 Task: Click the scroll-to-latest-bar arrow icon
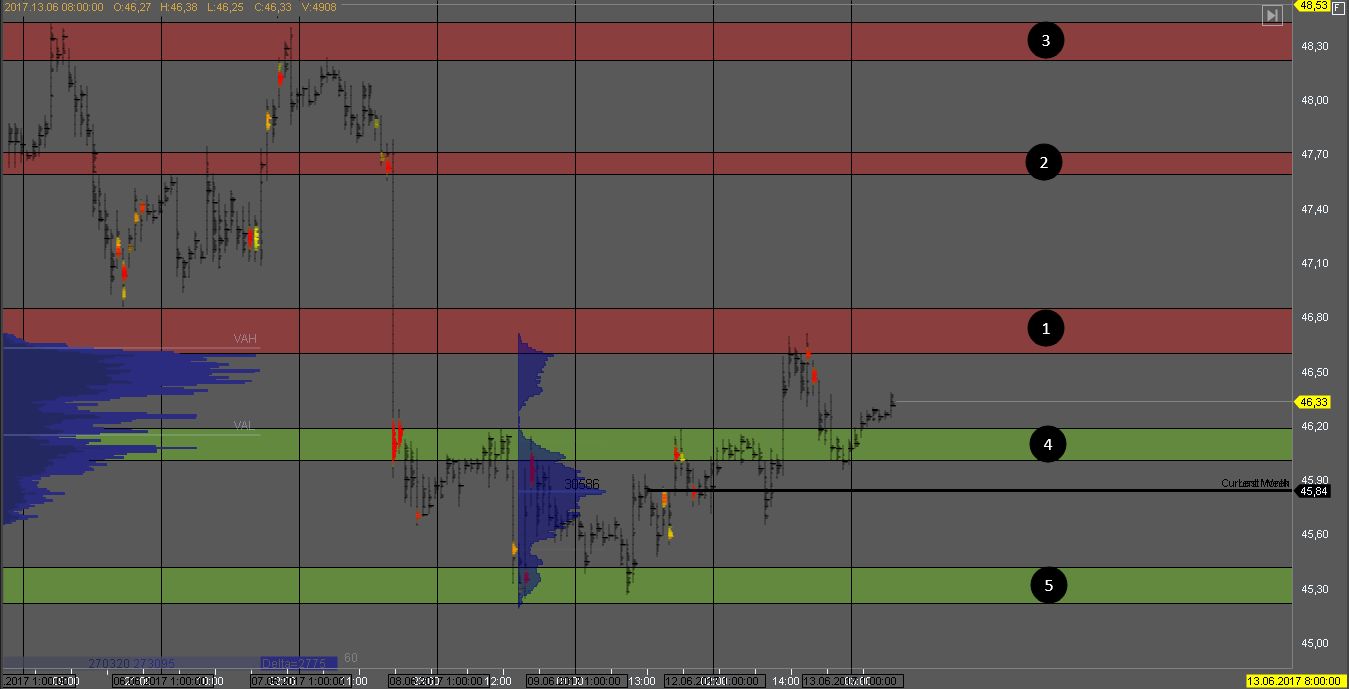[x=1272, y=15]
